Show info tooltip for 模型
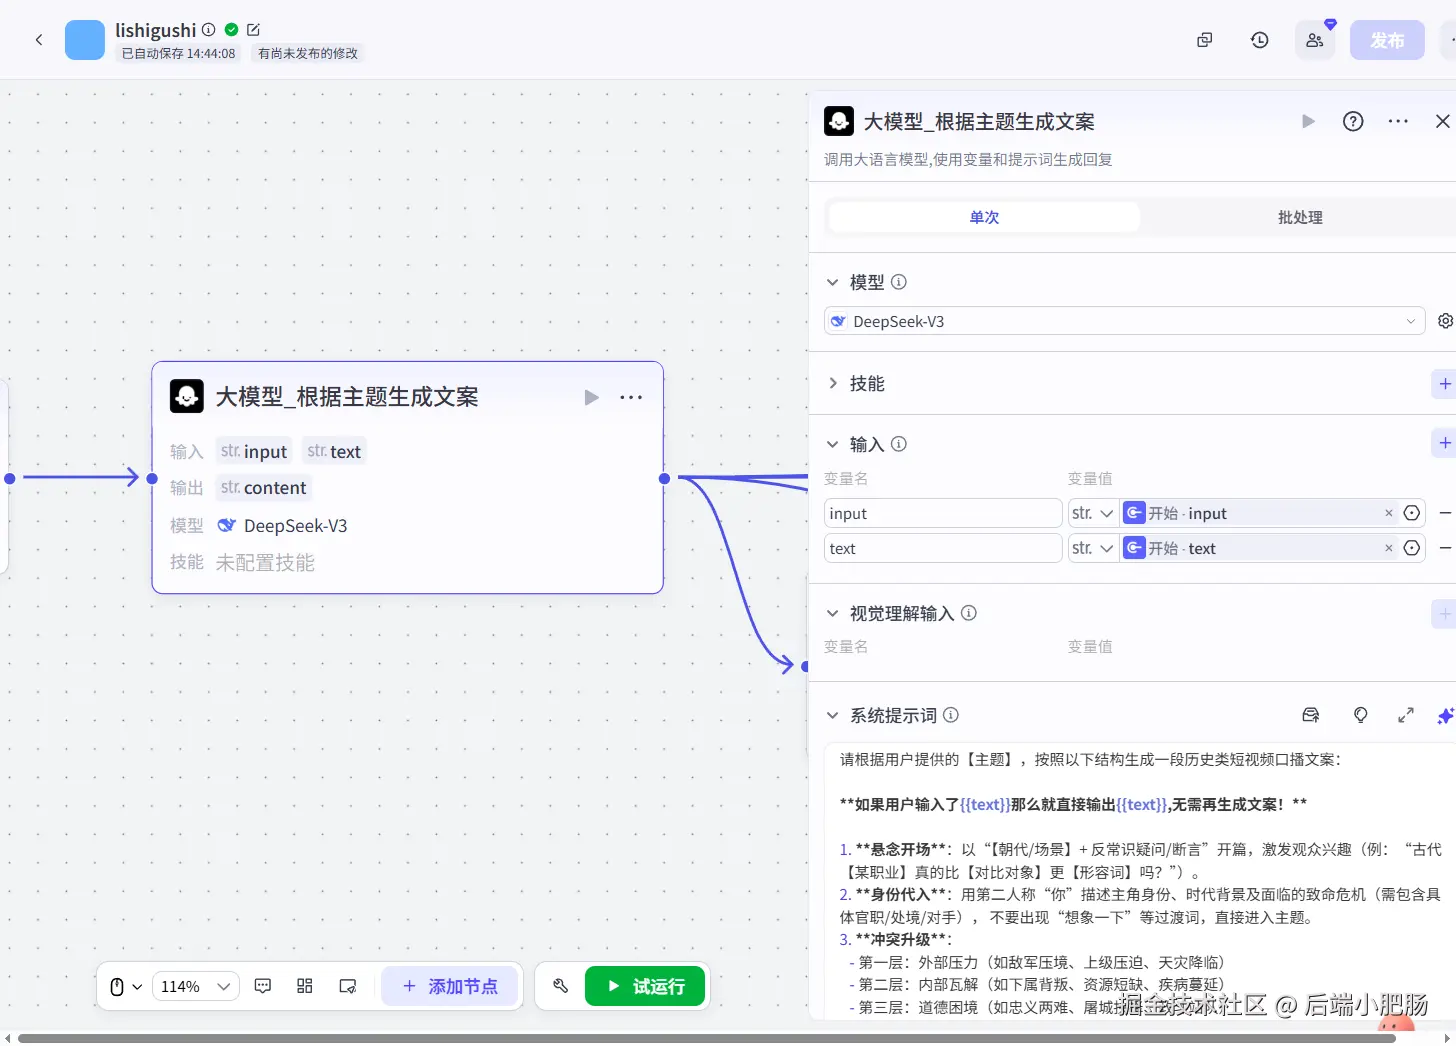The image size is (1456, 1046). (x=899, y=282)
